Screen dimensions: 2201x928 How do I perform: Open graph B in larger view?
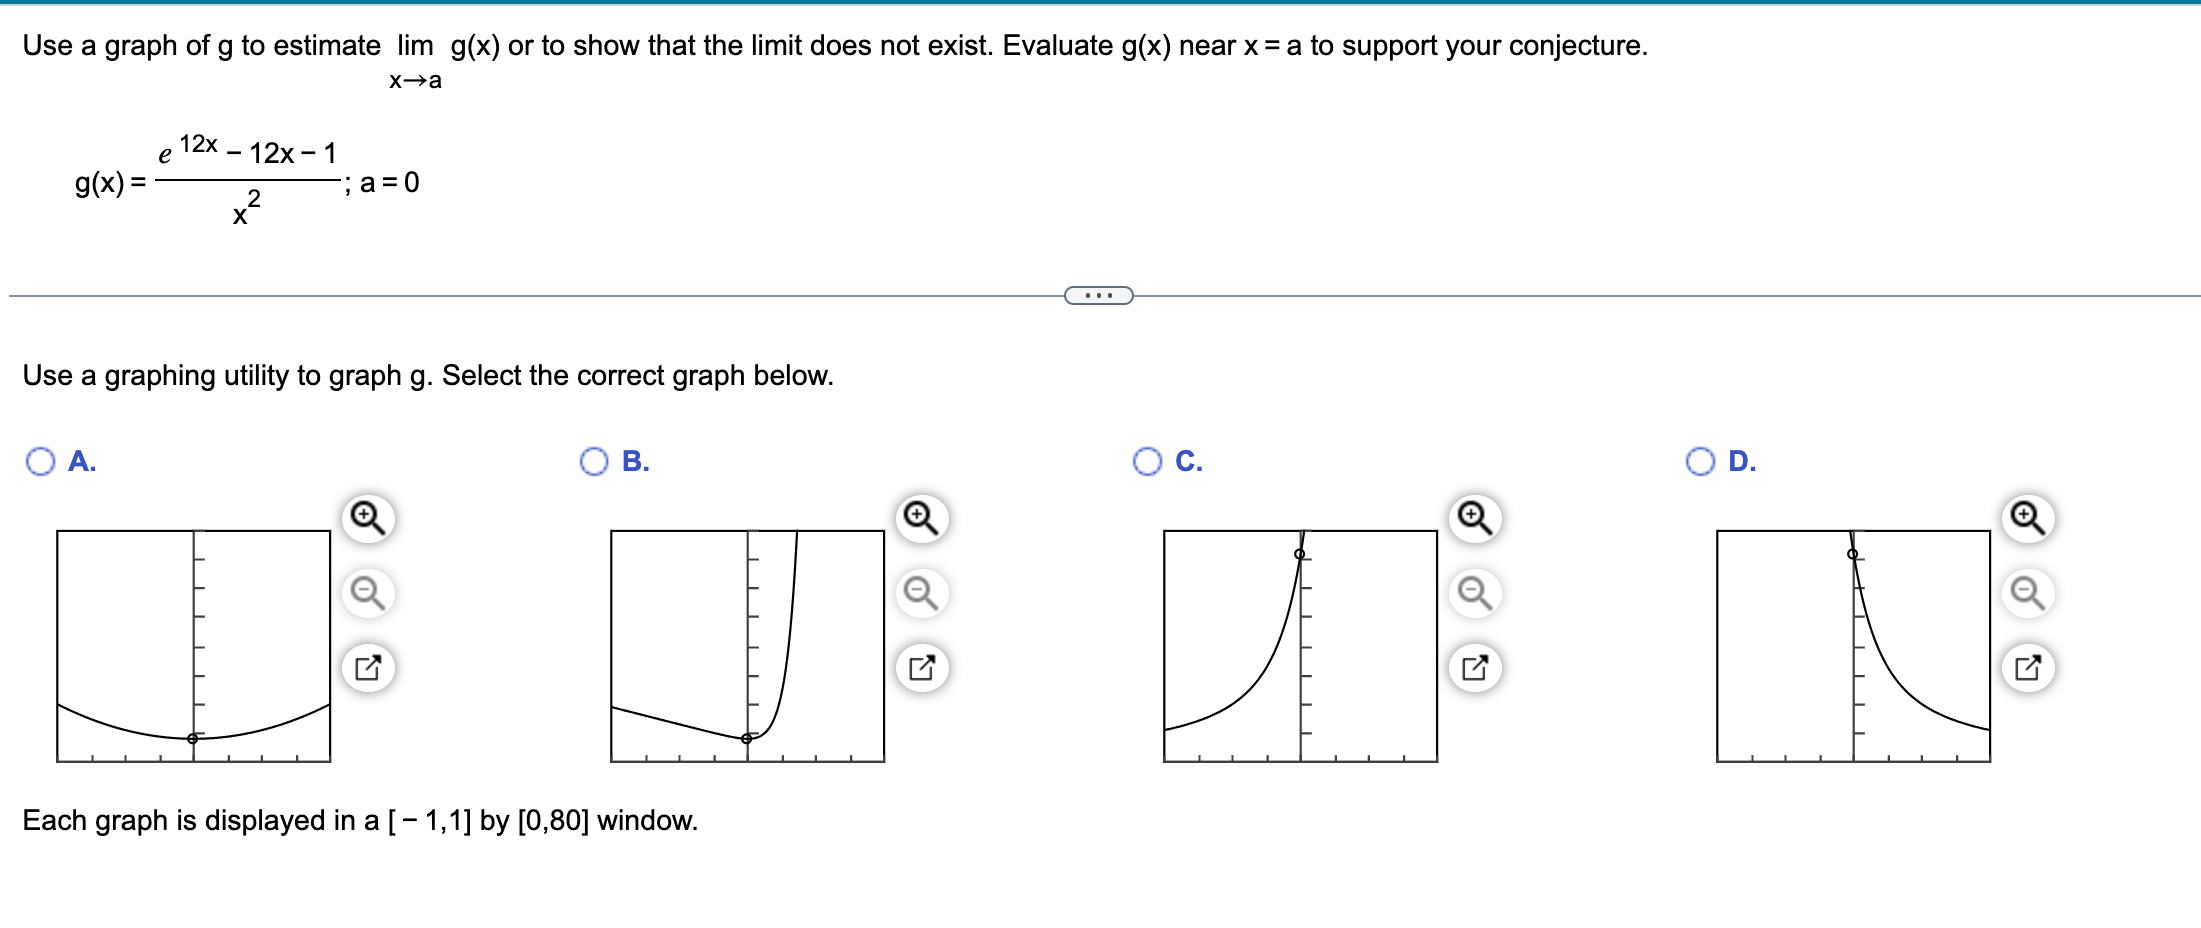coord(920,667)
